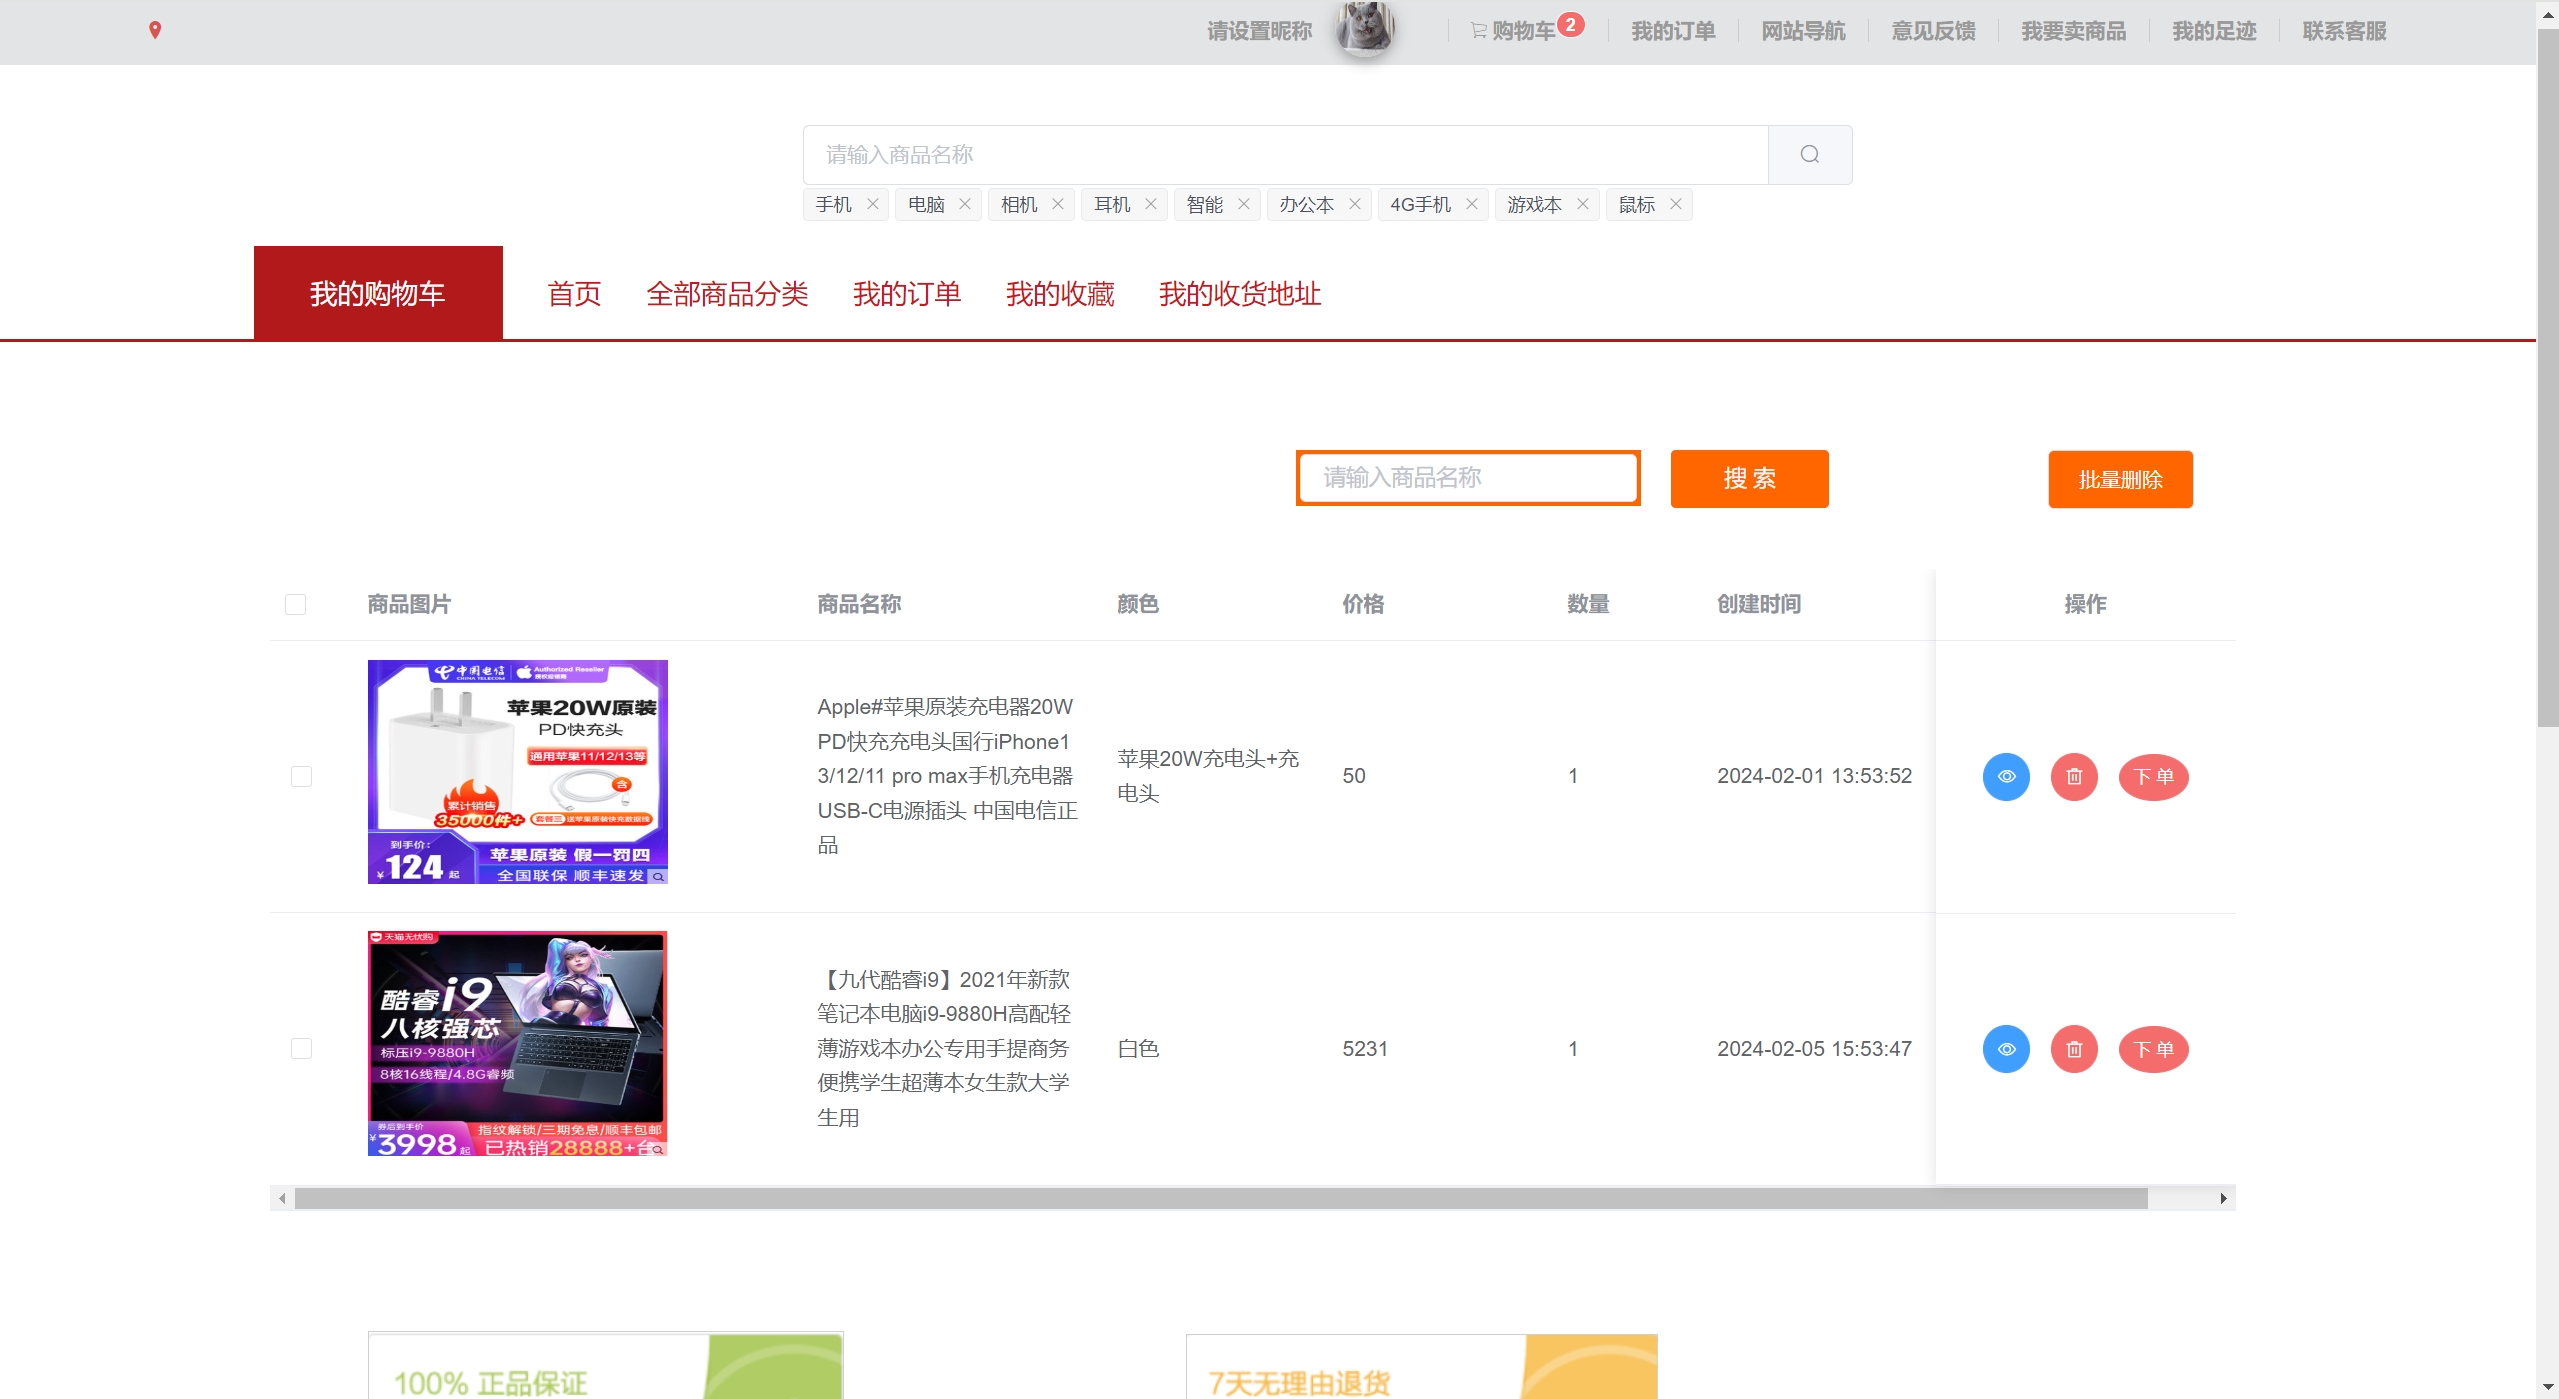Remove the 游戏本 search tag
This screenshot has width=2559, height=1399.
(x=1582, y=204)
